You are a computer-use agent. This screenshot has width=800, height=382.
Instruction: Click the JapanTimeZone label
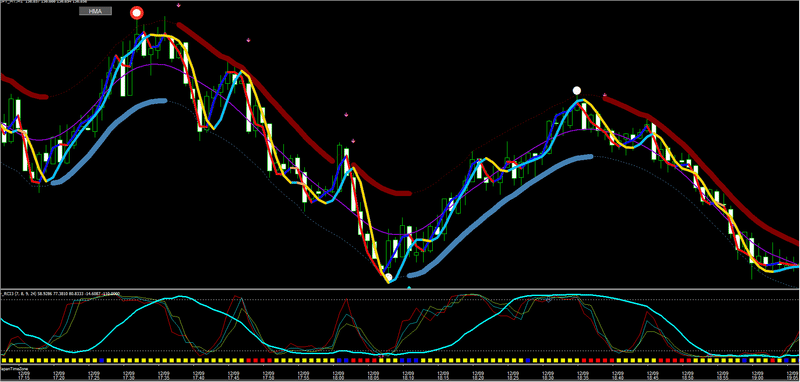pyautogui.click(x=14, y=368)
